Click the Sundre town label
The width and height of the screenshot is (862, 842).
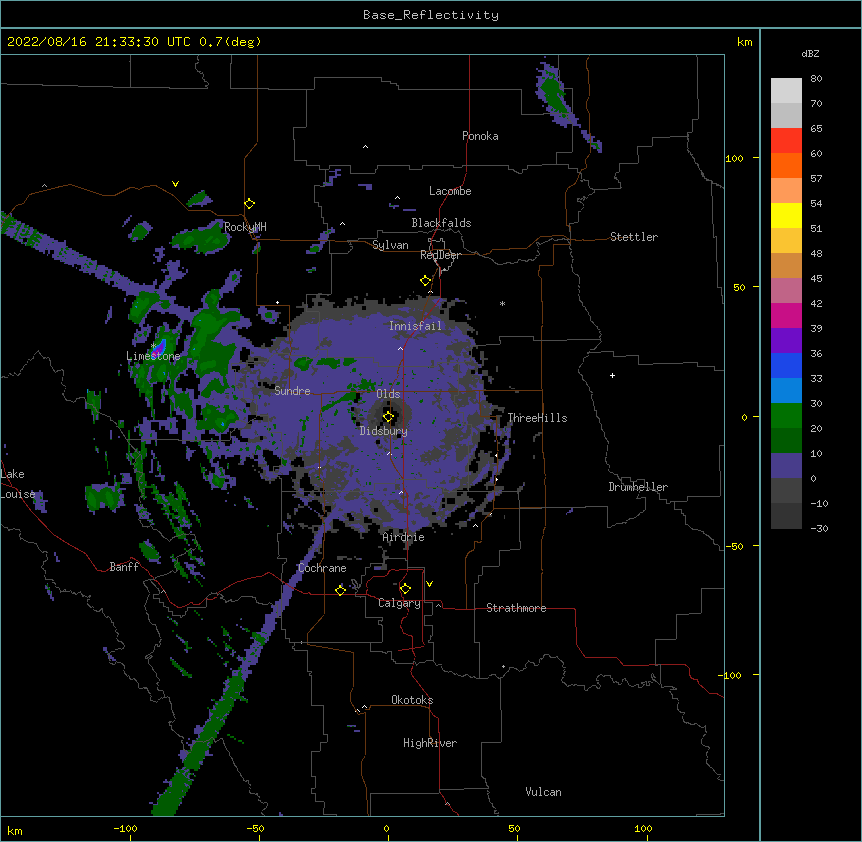coord(292,391)
